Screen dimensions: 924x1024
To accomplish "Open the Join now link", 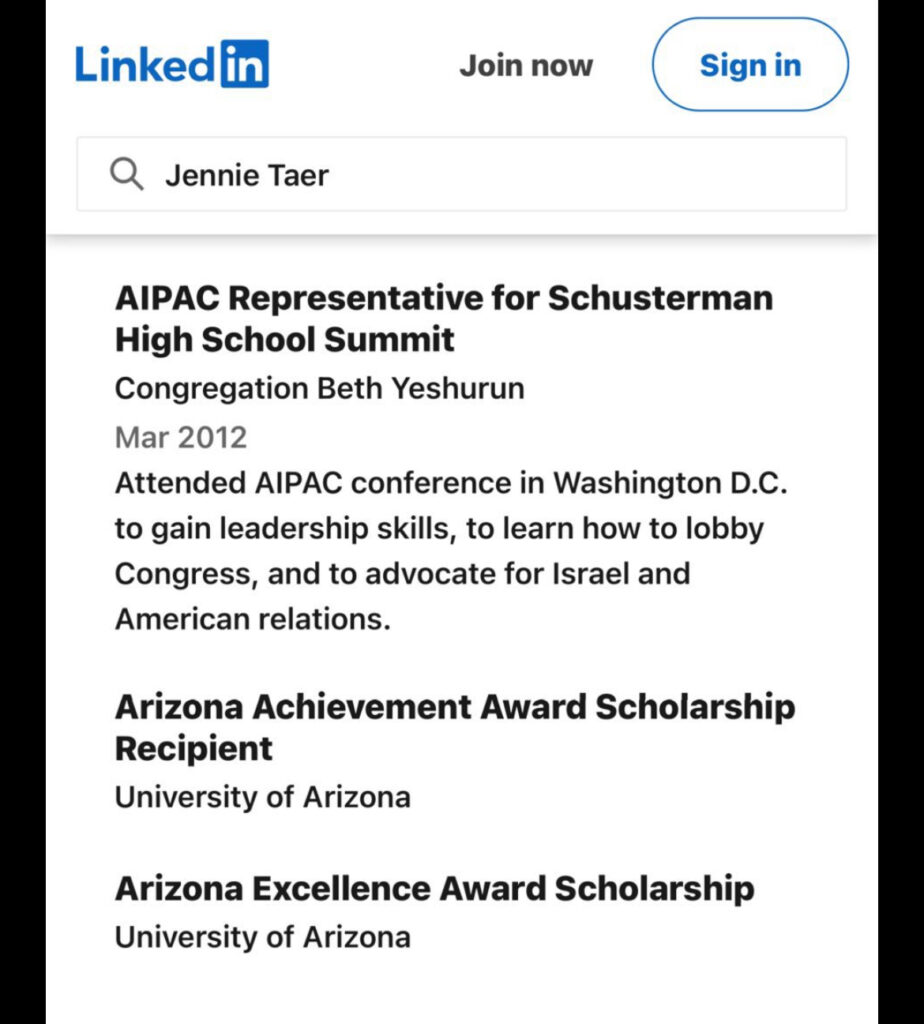I will 526,65.
